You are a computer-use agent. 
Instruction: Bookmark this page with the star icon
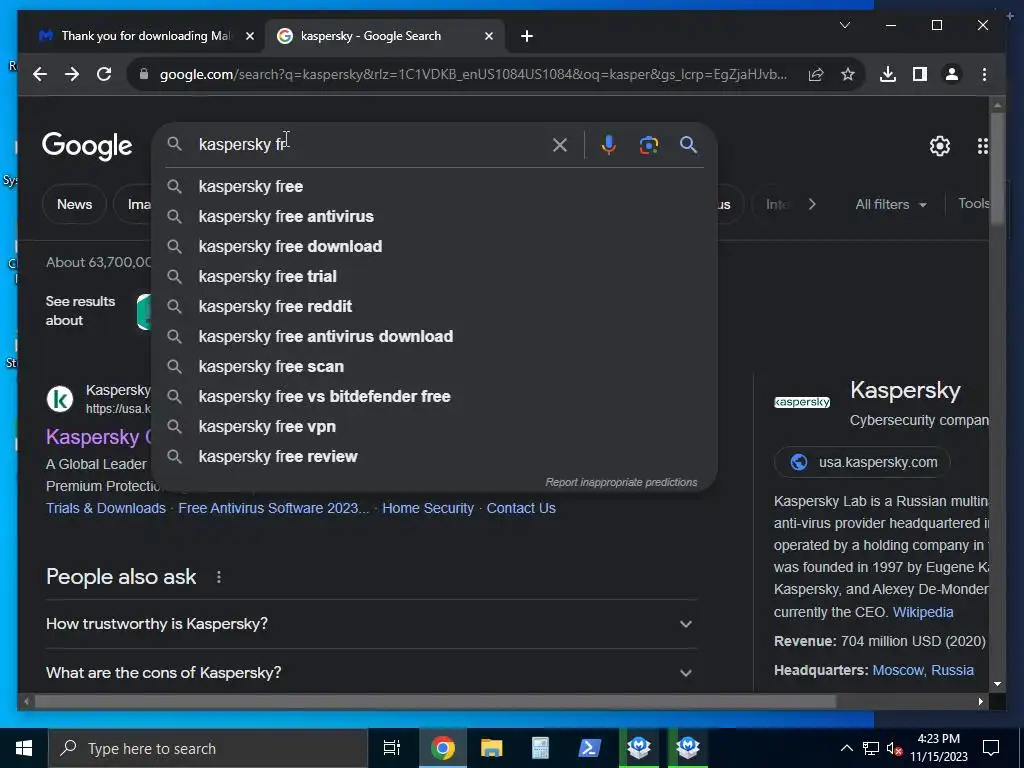click(x=848, y=74)
